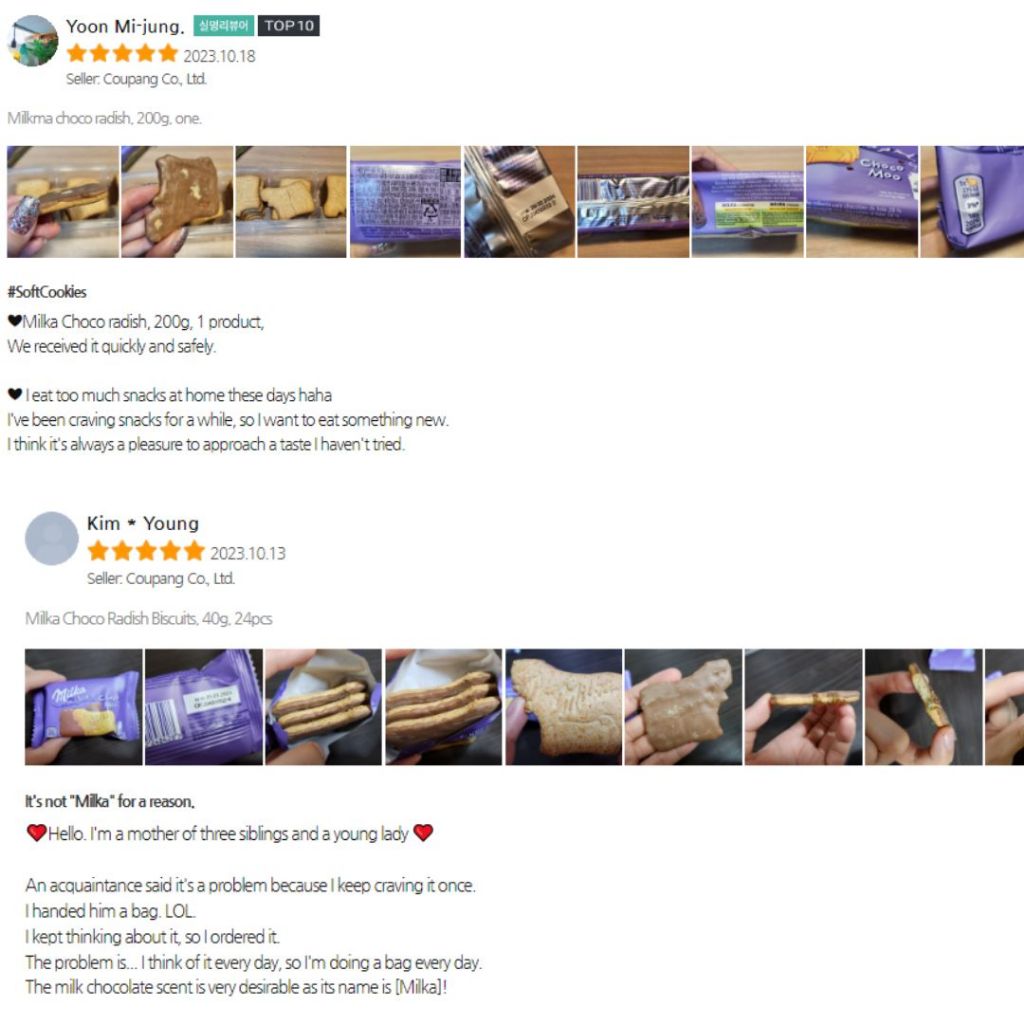1024x1024 pixels.
Task: View photo of biscuit side profile held in fingers
Action: 803,707
